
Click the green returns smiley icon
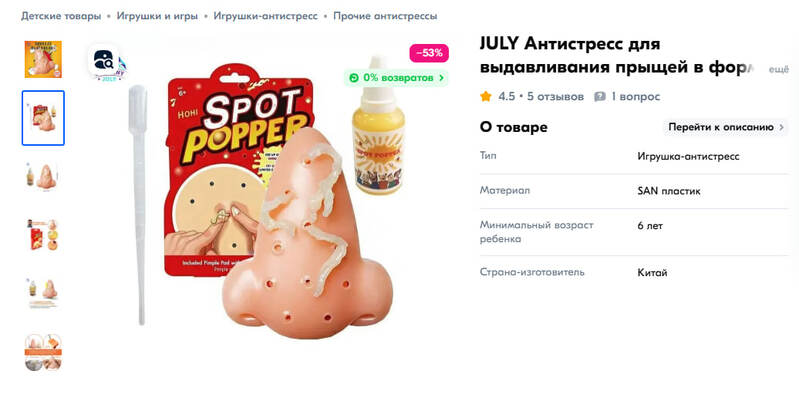pos(354,78)
